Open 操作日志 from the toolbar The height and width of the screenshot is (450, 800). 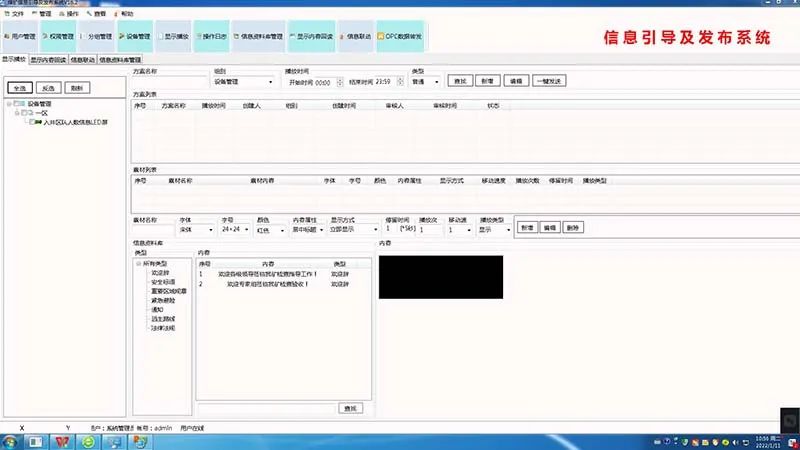tap(211, 36)
